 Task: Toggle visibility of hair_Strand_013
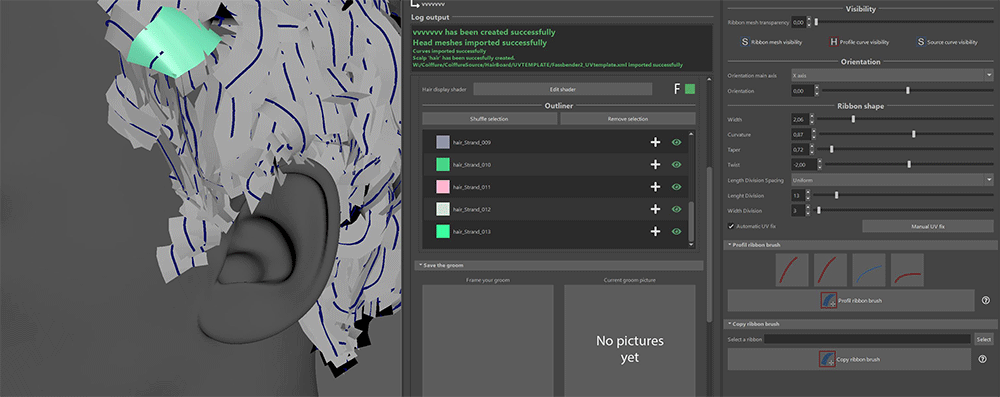coord(677,232)
